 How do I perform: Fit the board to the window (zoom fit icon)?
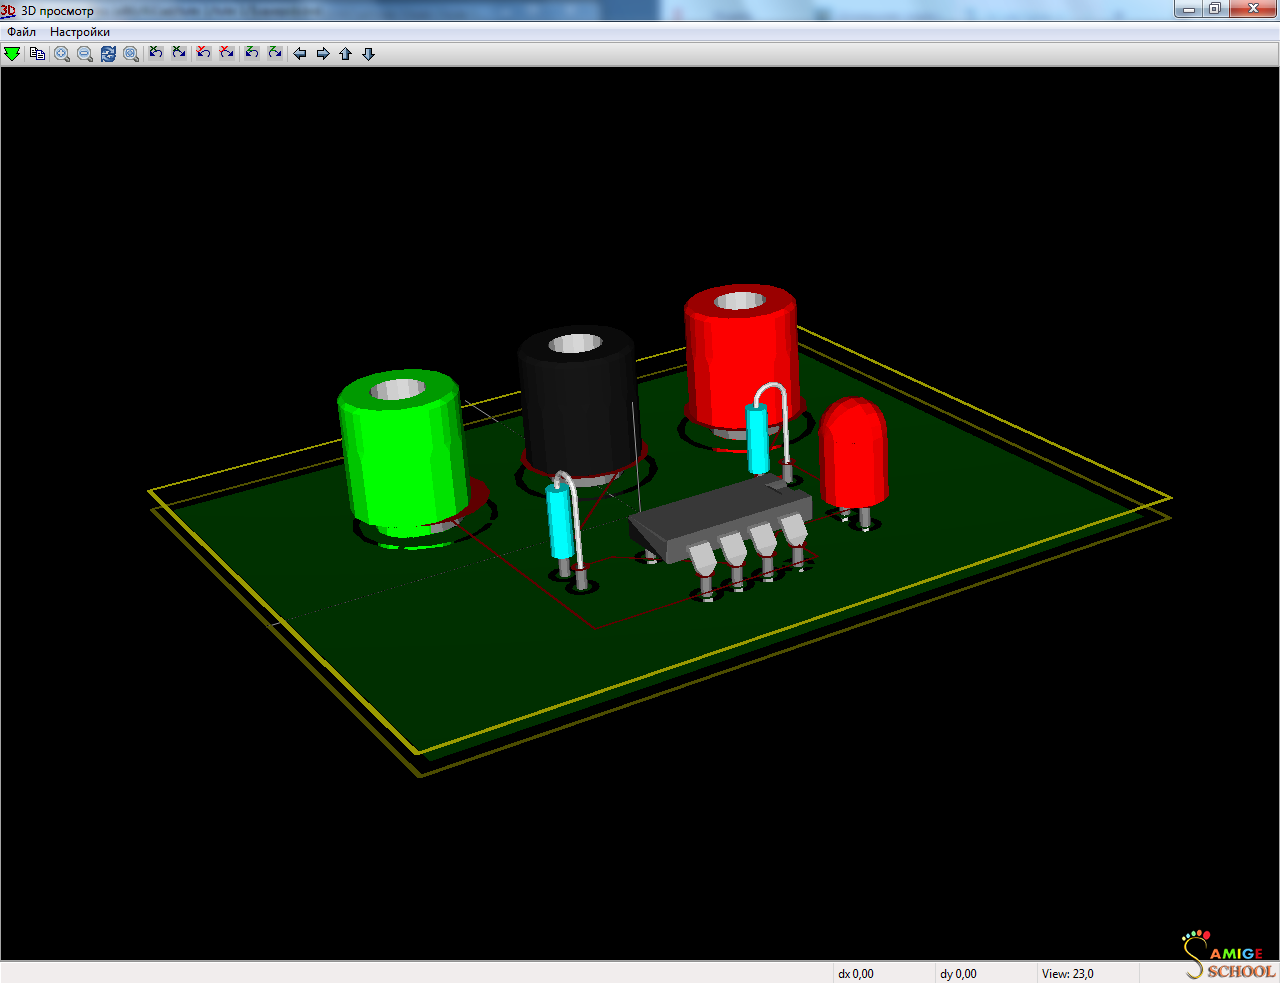point(131,54)
